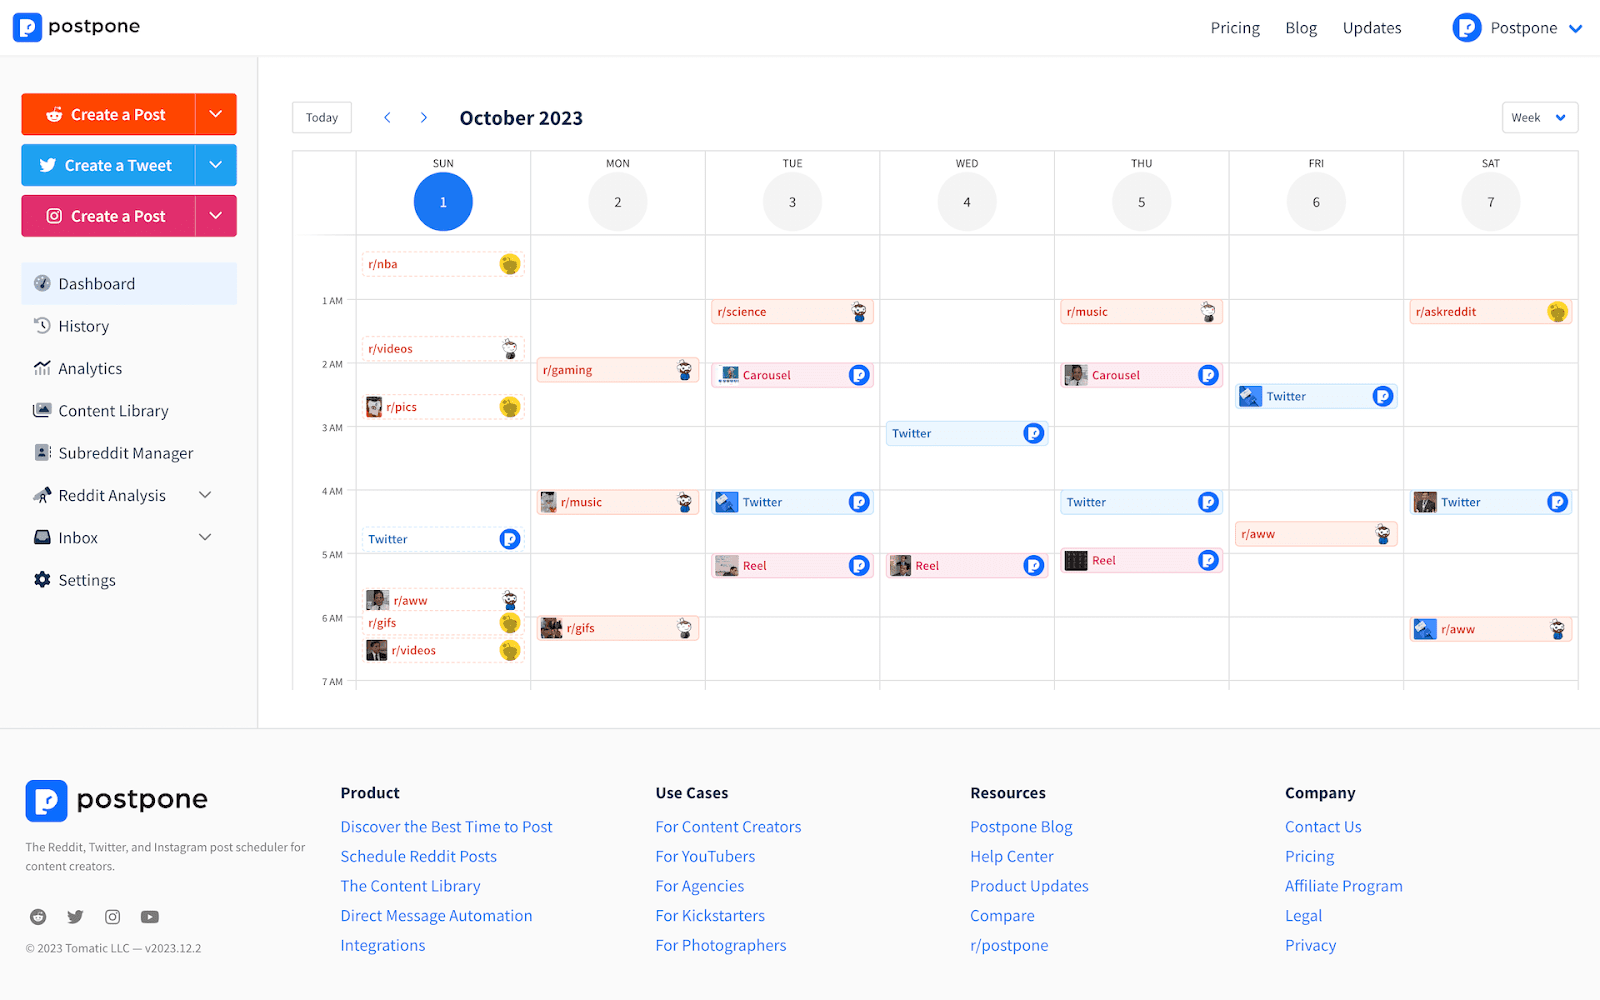
Task: Click the Subreddit Manager icon
Action: click(x=41, y=452)
